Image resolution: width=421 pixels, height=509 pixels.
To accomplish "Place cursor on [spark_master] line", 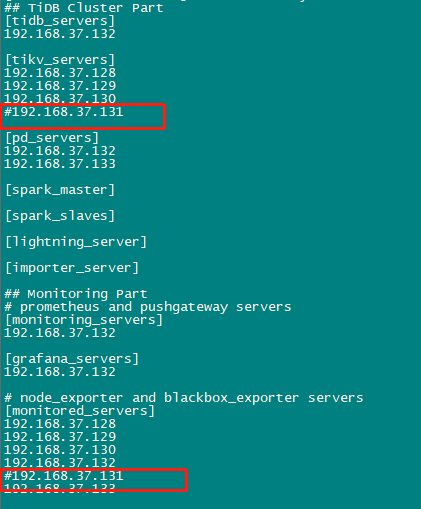I will click(60, 190).
